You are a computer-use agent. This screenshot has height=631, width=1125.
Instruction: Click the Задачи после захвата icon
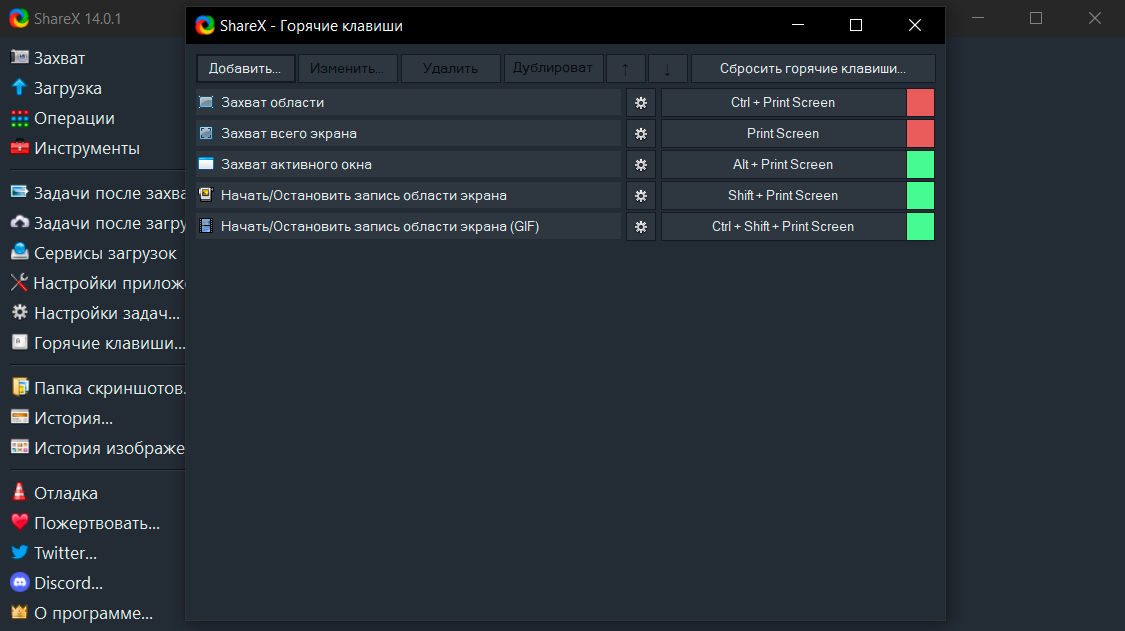coord(19,192)
